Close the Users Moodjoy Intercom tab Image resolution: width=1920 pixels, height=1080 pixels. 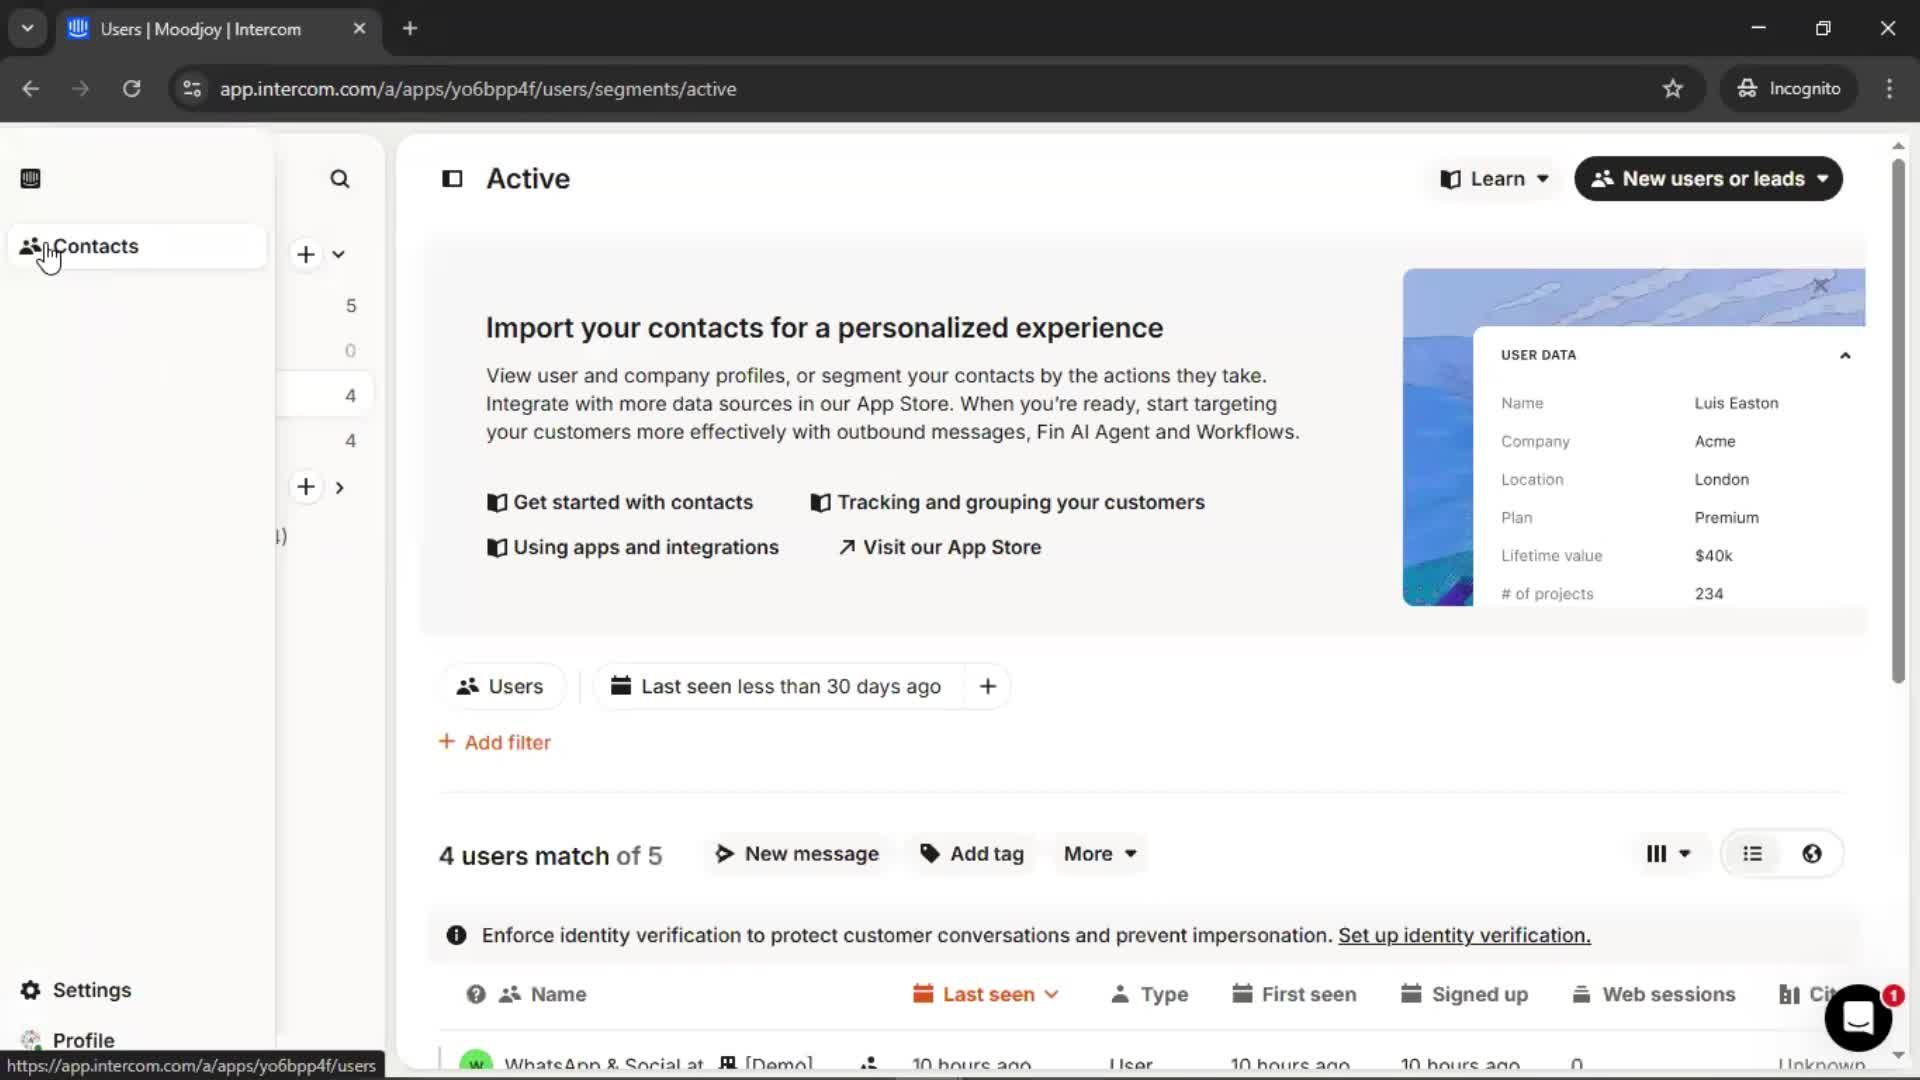coord(359,29)
